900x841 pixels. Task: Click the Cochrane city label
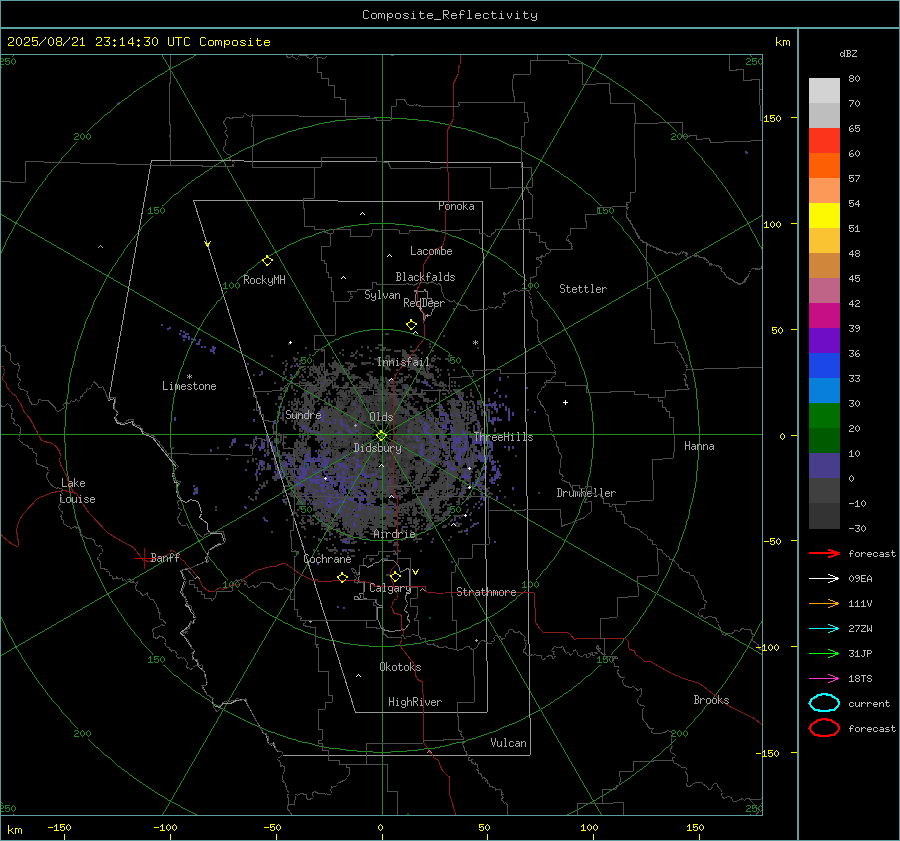[x=327, y=559]
